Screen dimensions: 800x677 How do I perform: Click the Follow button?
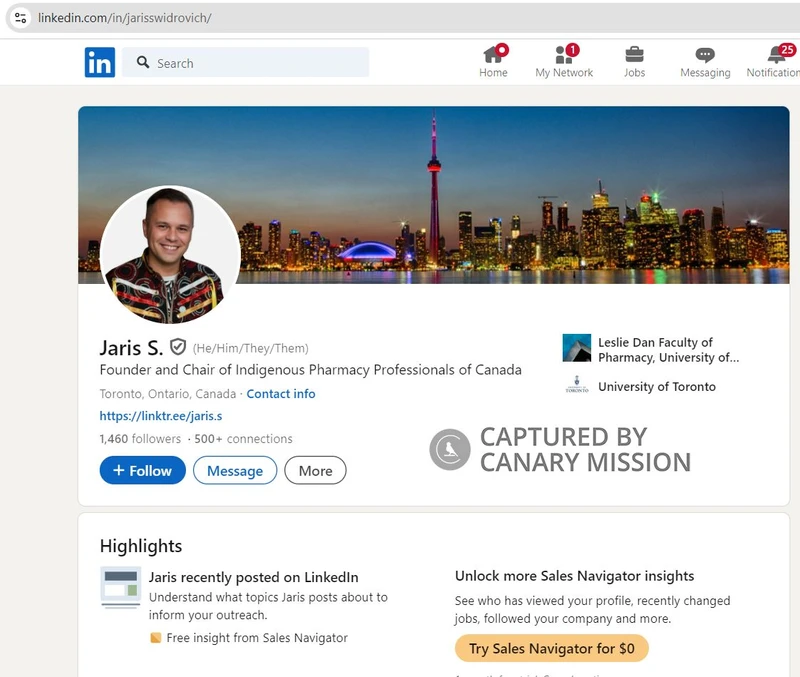click(x=142, y=470)
